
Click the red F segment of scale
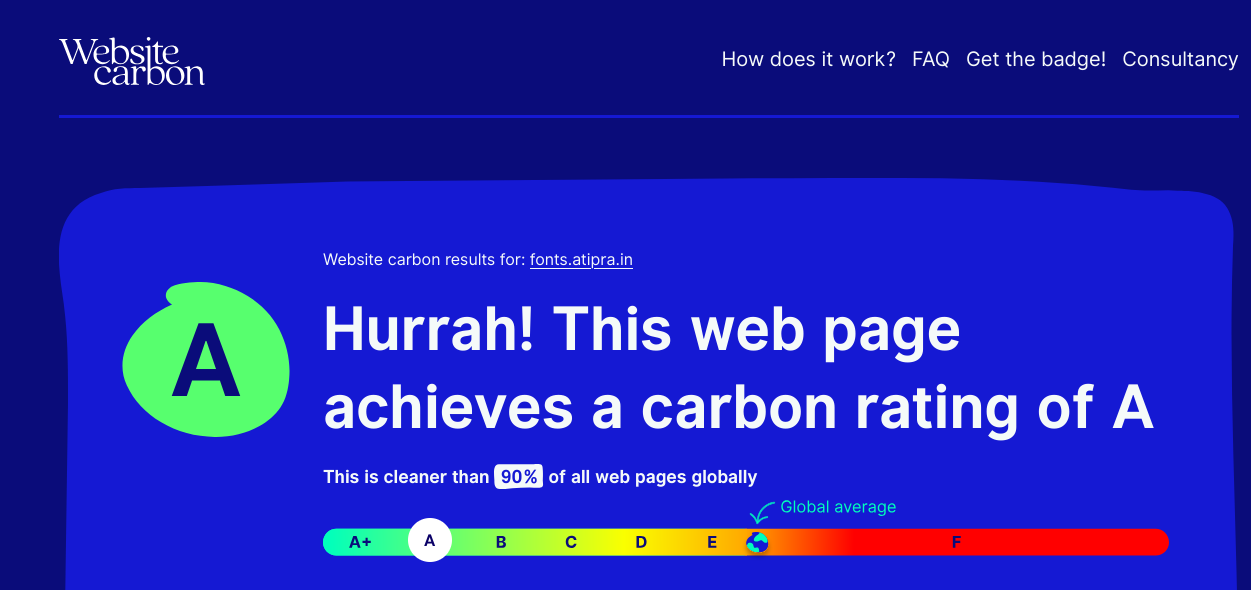point(956,542)
